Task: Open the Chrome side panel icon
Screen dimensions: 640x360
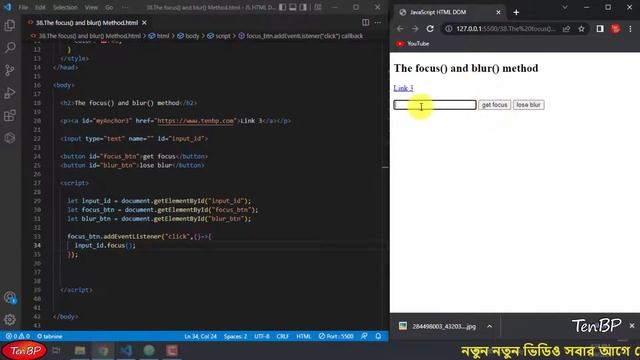Action: point(600,29)
